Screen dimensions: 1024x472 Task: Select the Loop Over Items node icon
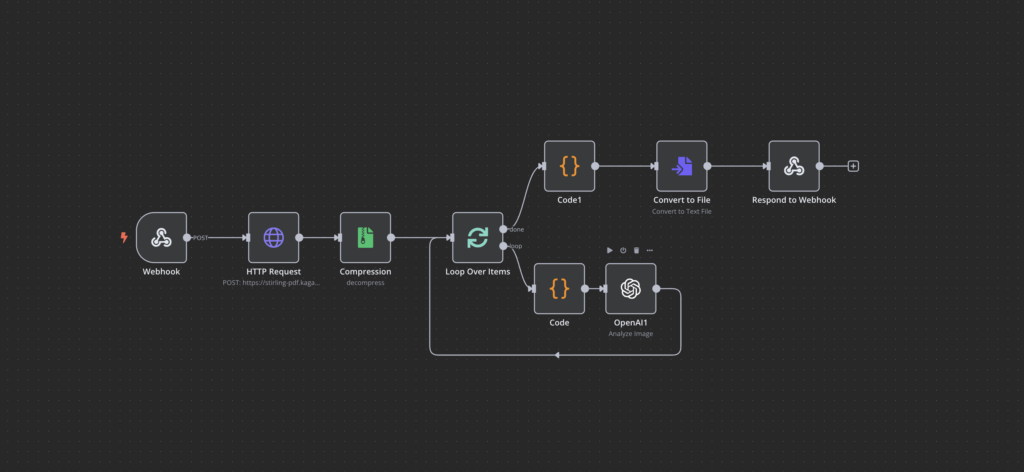tap(478, 238)
